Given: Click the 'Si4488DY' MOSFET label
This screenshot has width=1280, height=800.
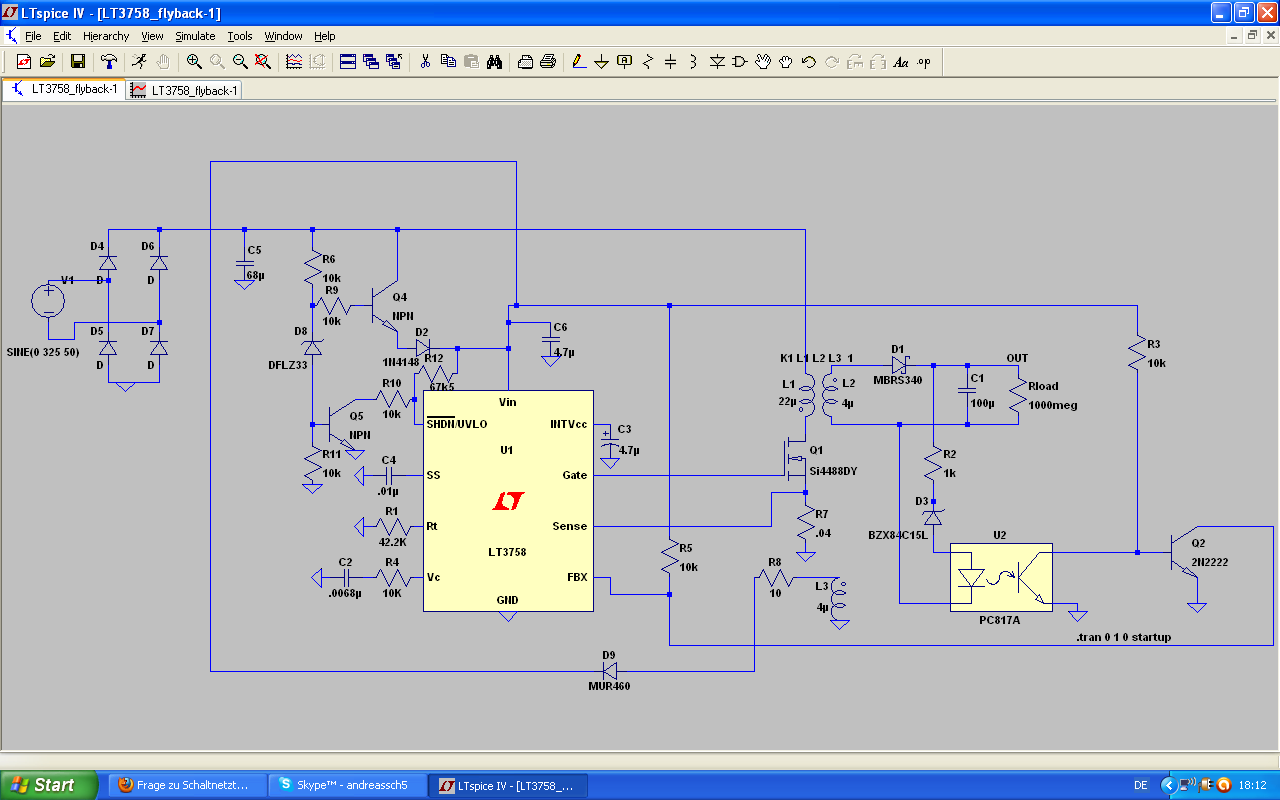Looking at the screenshot, I should (834, 470).
